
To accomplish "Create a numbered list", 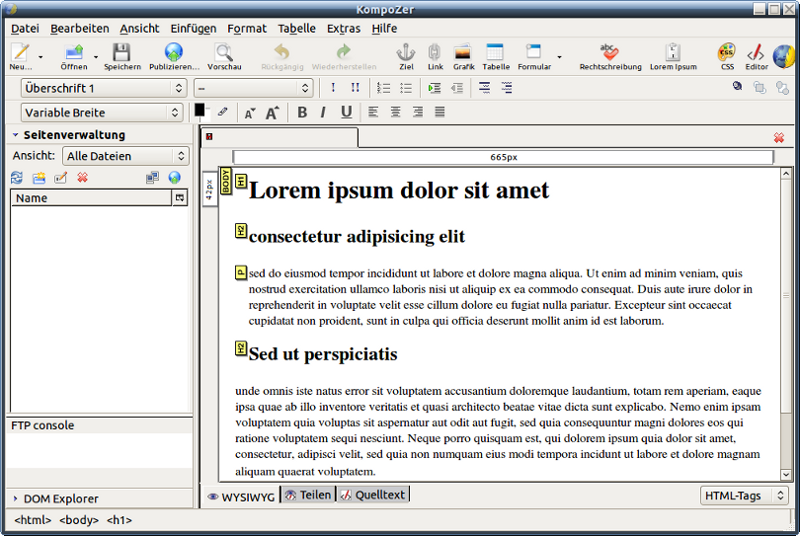I will tap(383, 88).
